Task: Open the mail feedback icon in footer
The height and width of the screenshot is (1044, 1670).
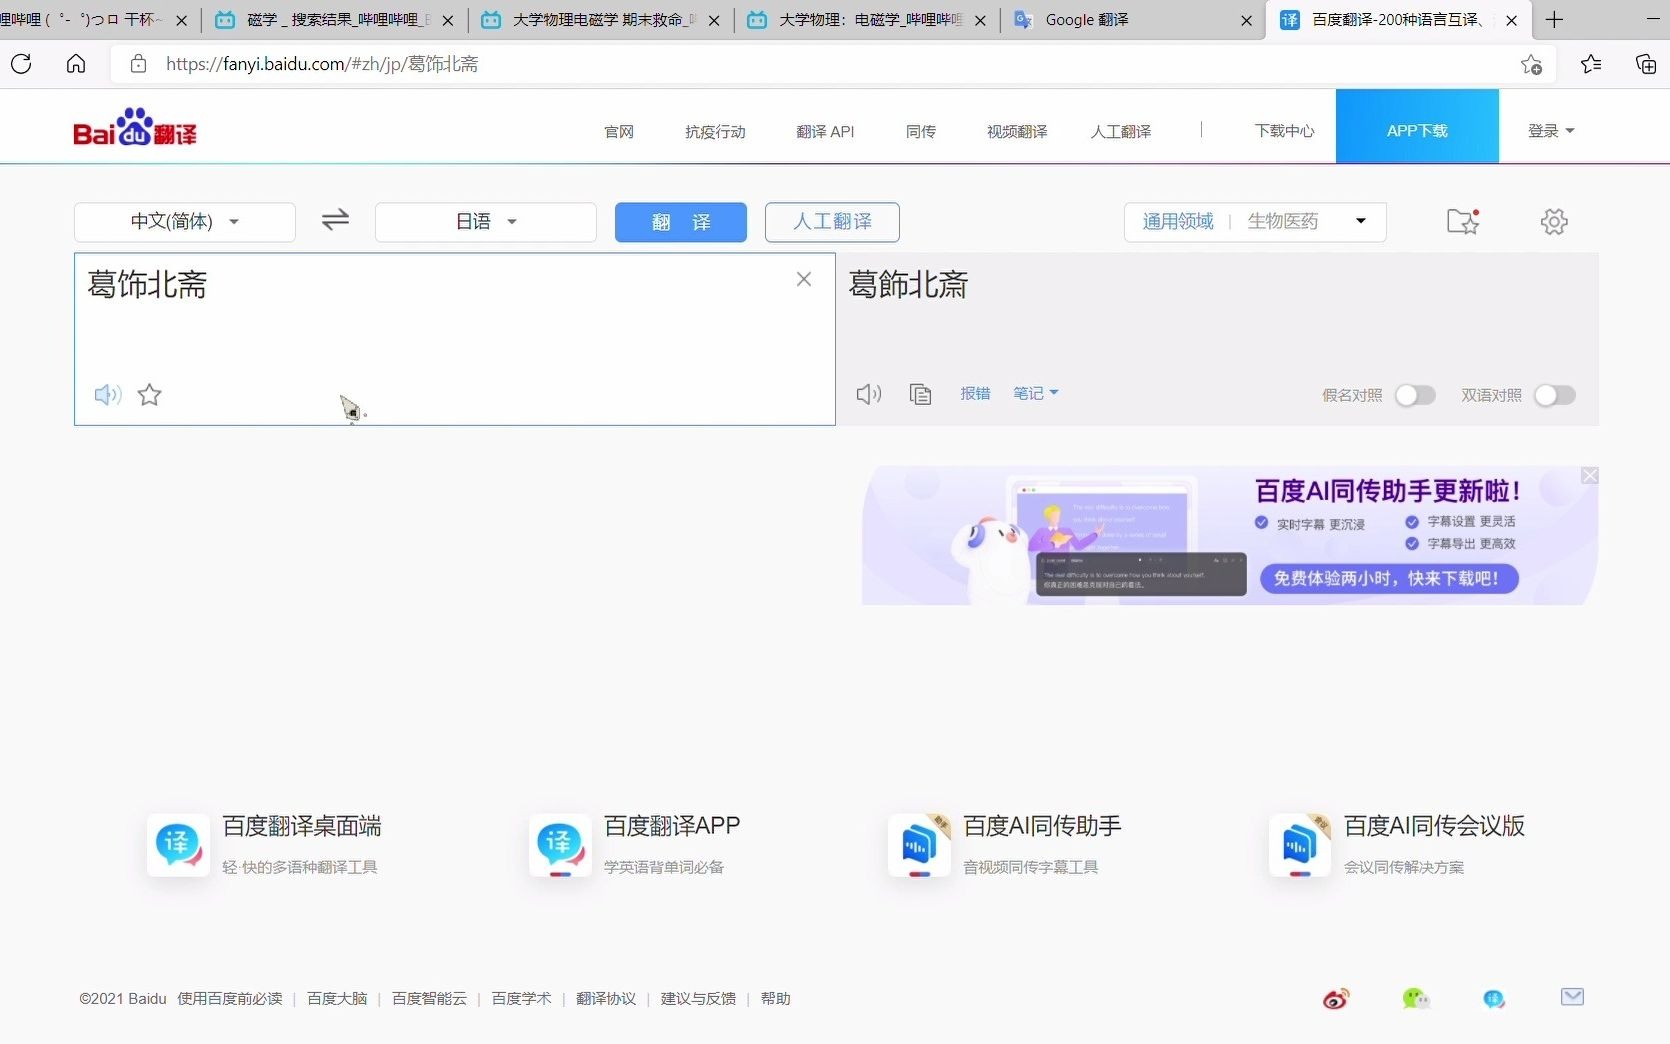Action: tap(1572, 997)
